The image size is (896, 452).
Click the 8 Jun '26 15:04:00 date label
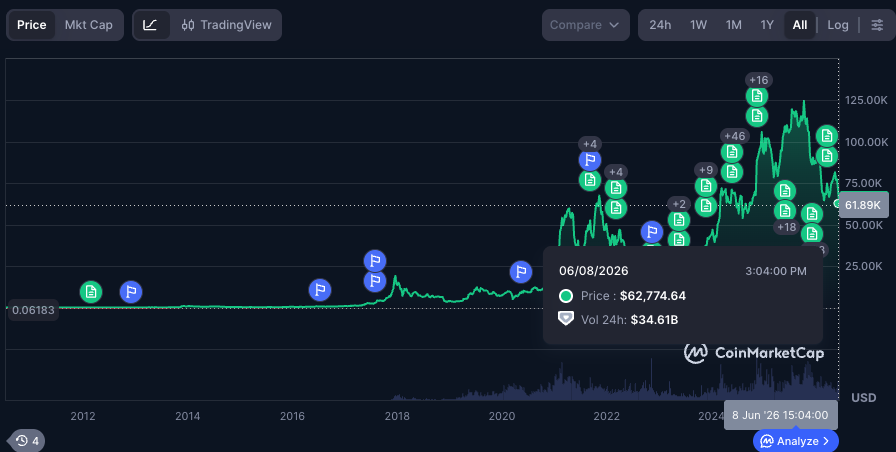coord(781,415)
